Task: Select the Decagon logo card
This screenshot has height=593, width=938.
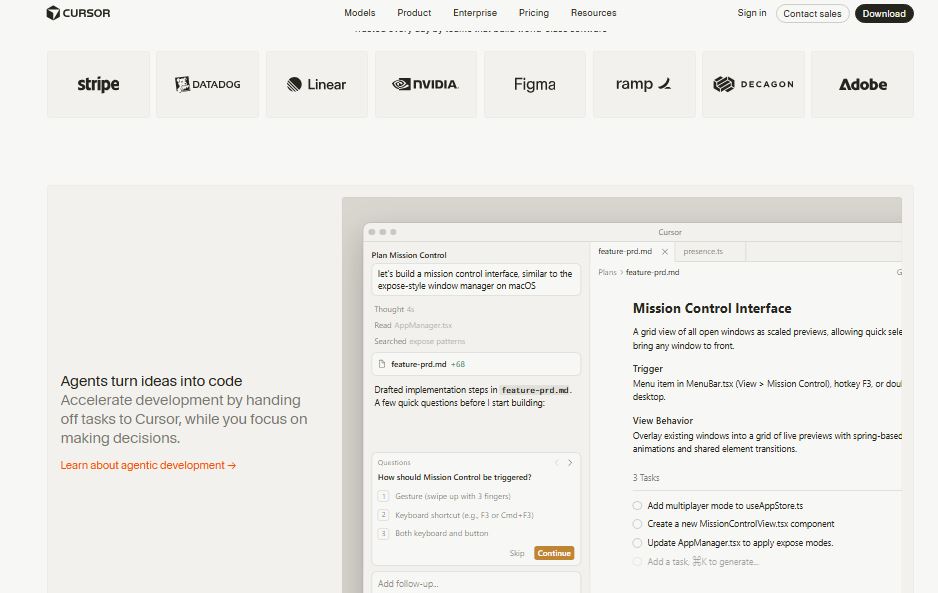Action: tap(753, 84)
